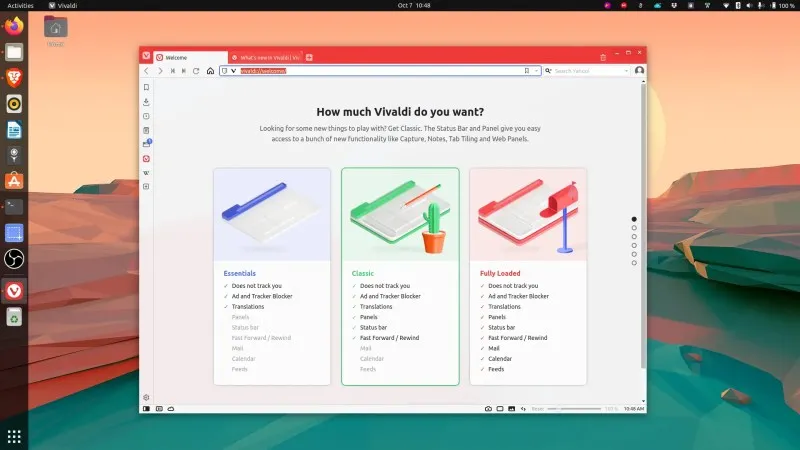800x450 pixels.
Task: Launch Firefox from the dock
Action: 14,26
